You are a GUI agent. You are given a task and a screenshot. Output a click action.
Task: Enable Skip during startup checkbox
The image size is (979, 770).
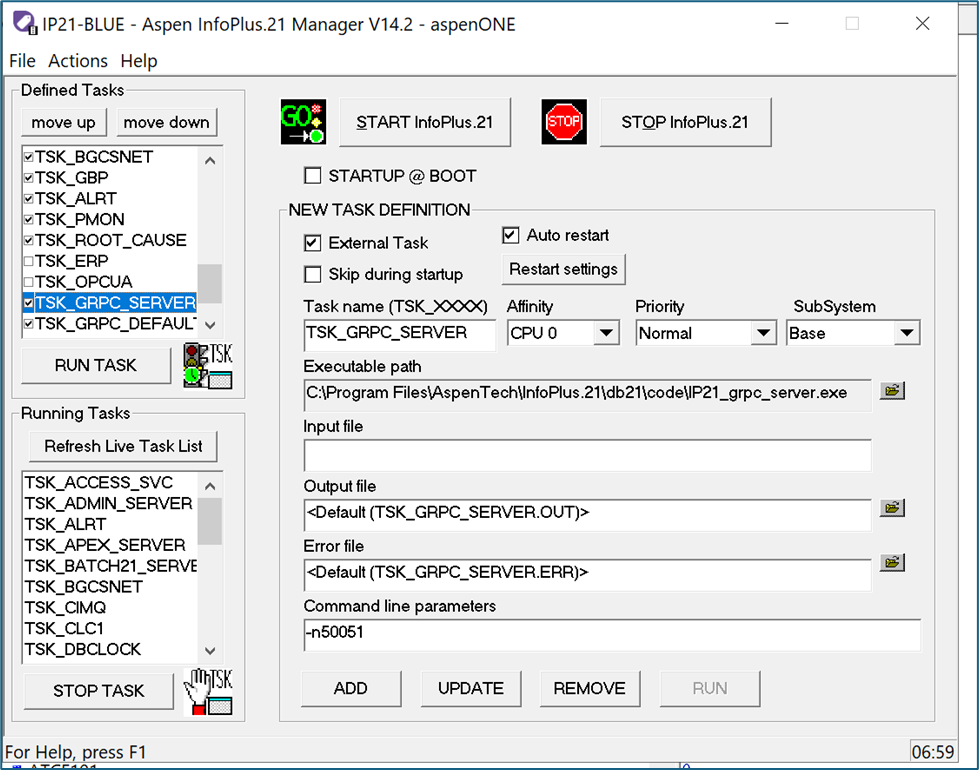point(313,274)
